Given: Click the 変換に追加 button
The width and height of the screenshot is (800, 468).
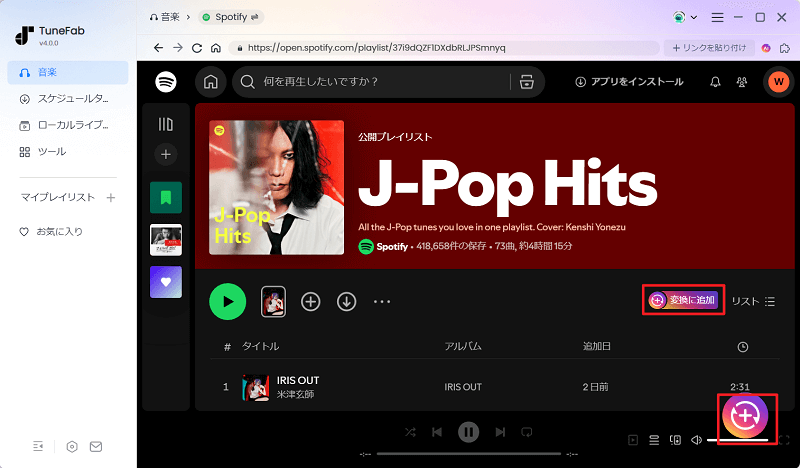Looking at the screenshot, I should [683, 300].
